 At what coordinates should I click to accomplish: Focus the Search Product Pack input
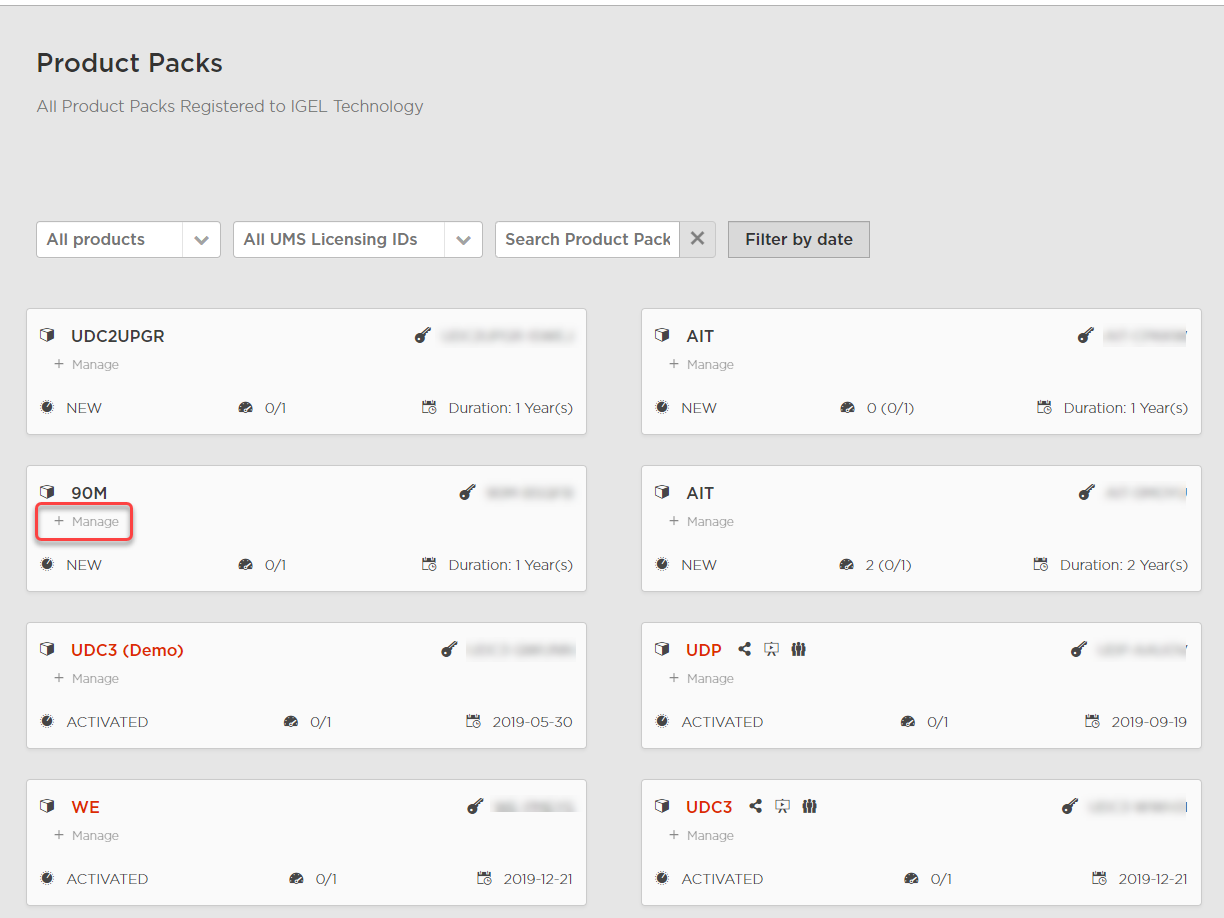click(x=587, y=240)
